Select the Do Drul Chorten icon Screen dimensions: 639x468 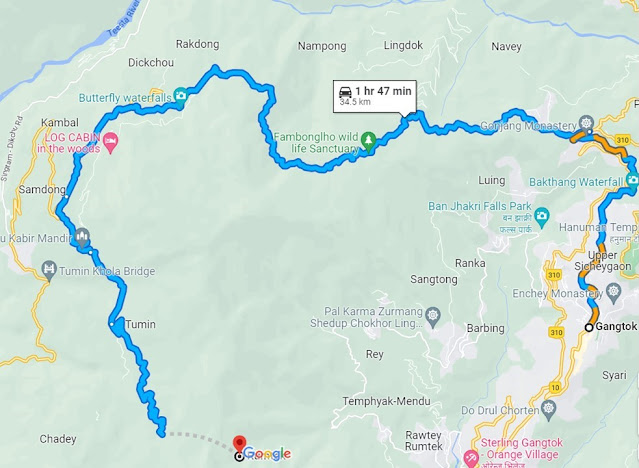coord(548,408)
